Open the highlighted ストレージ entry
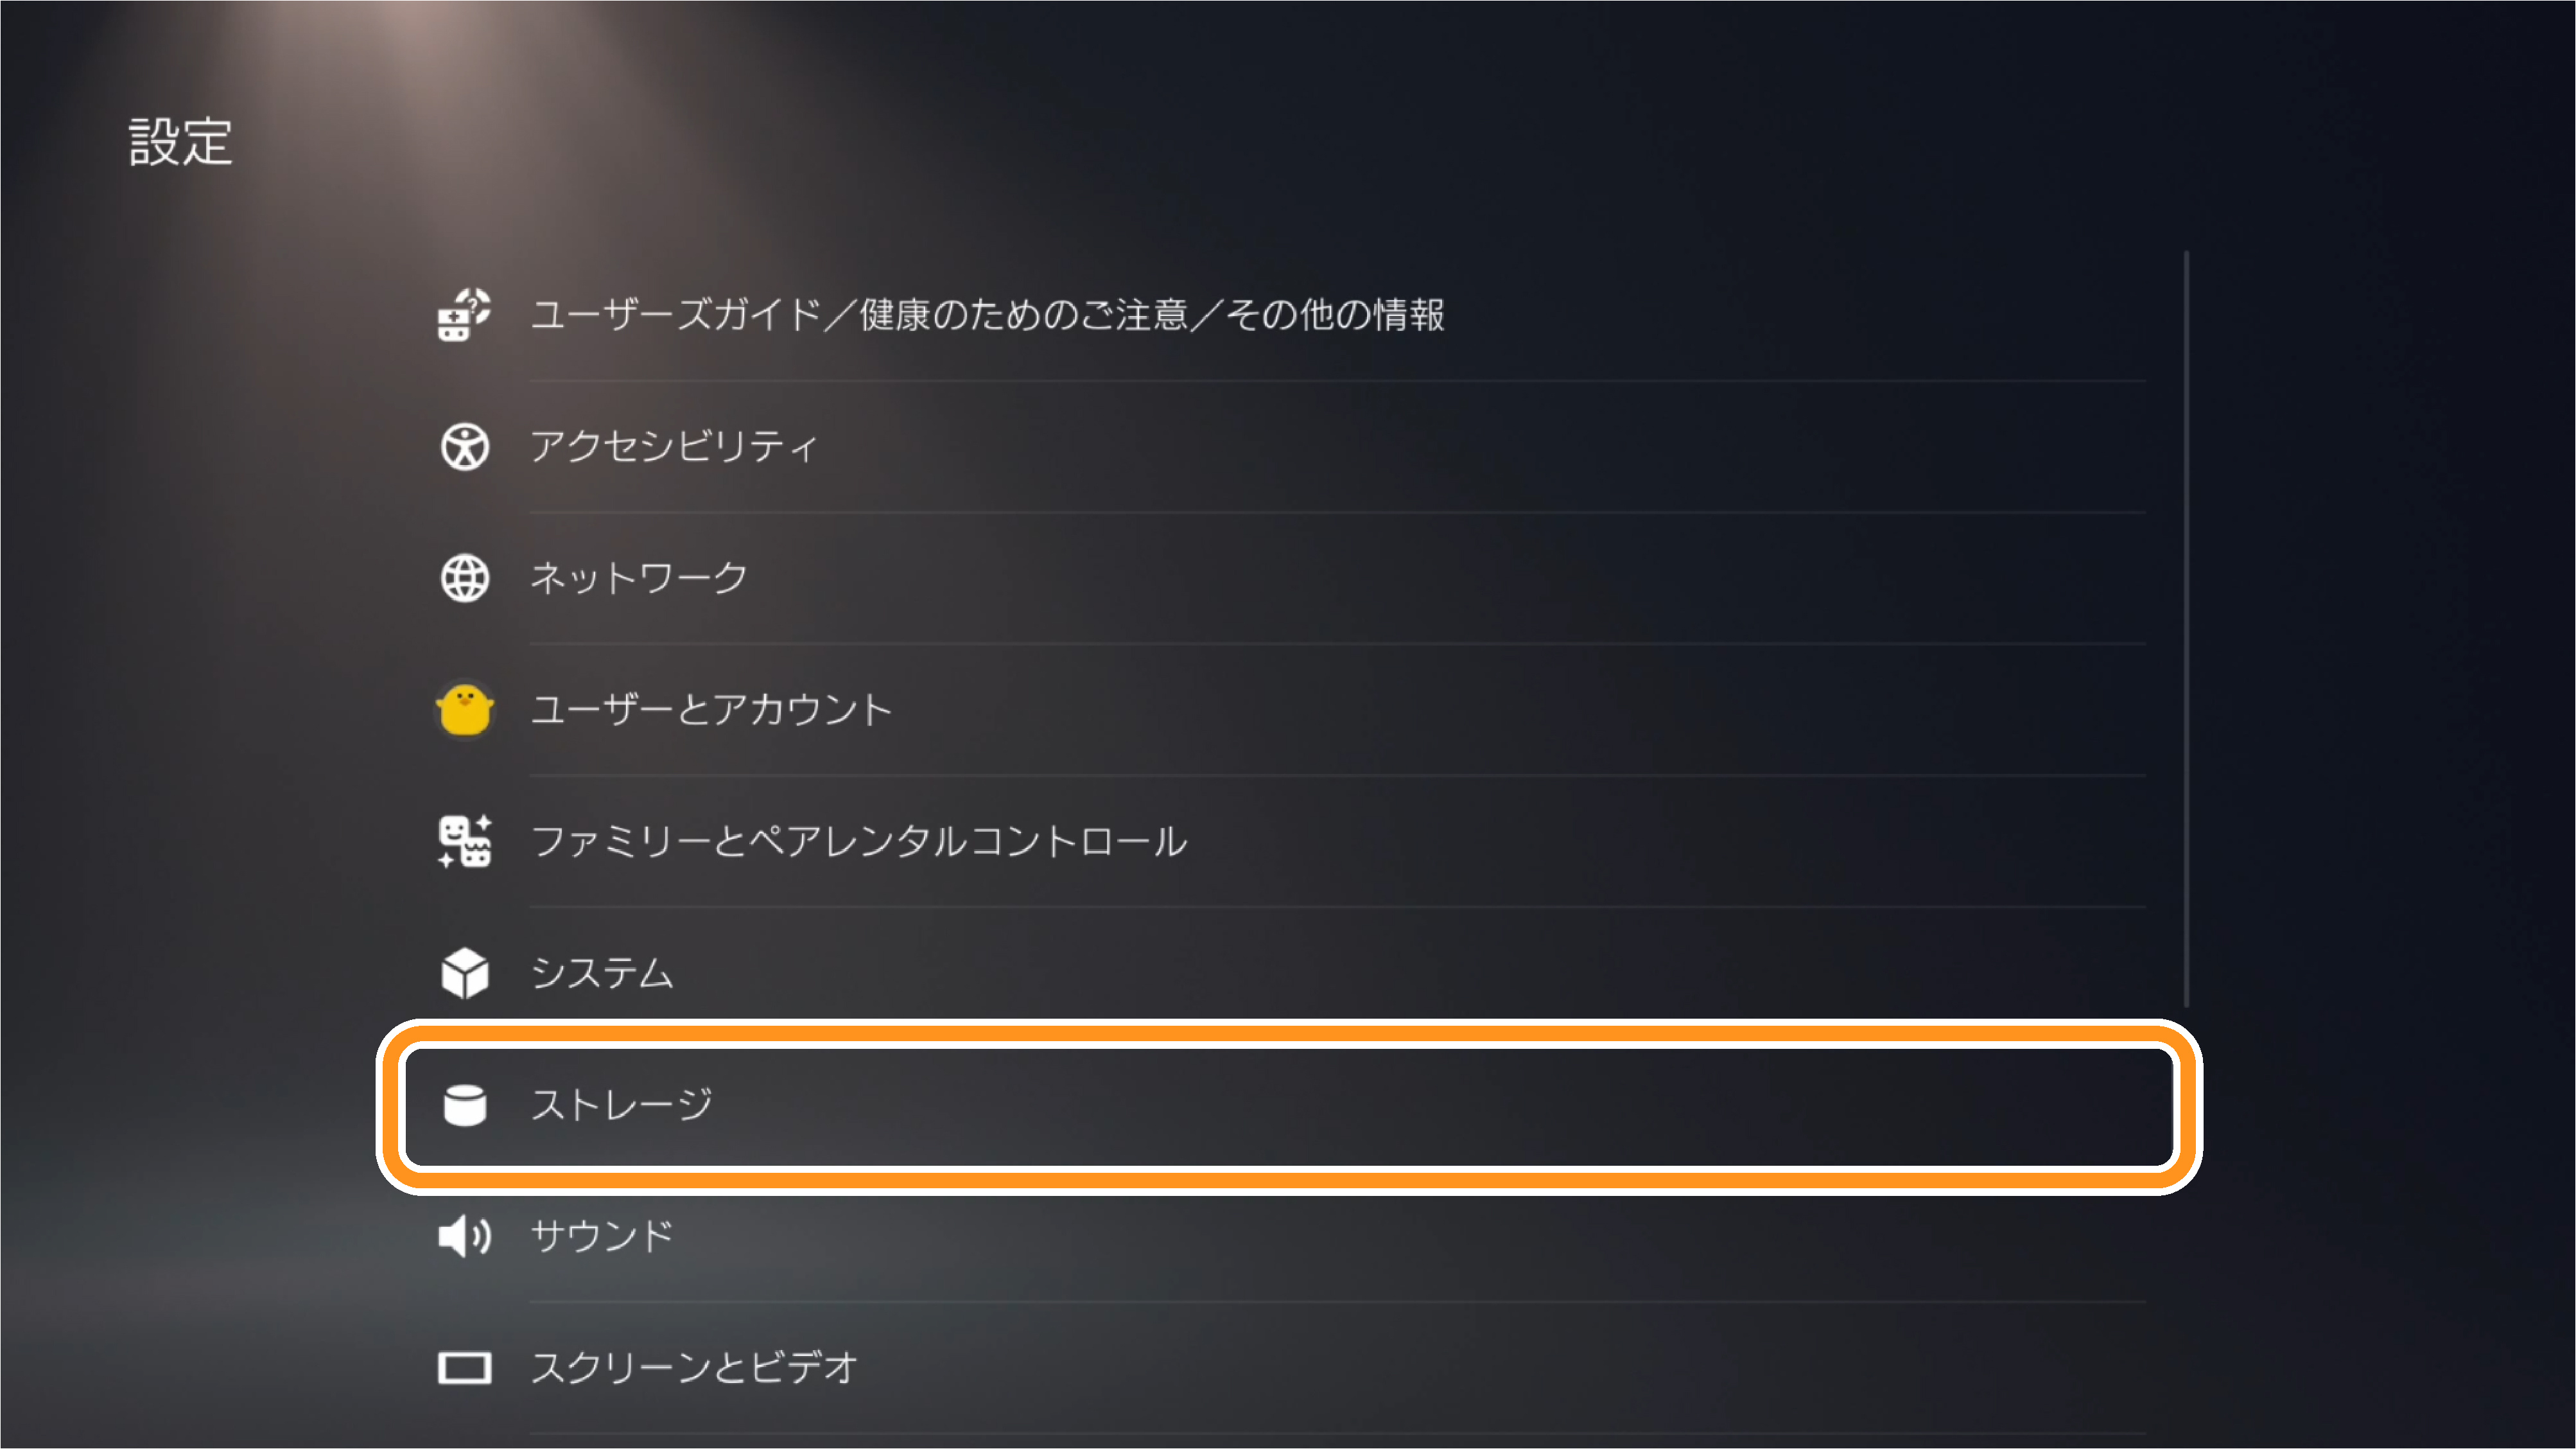The width and height of the screenshot is (2576, 1449). click(x=1290, y=1106)
